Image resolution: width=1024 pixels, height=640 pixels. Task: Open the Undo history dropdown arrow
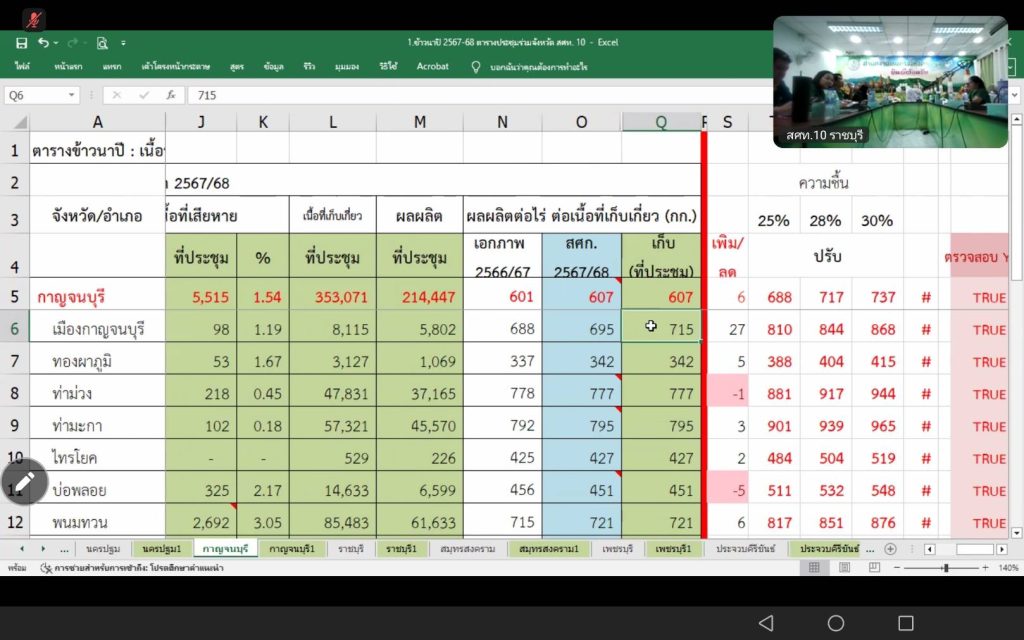click(56, 43)
